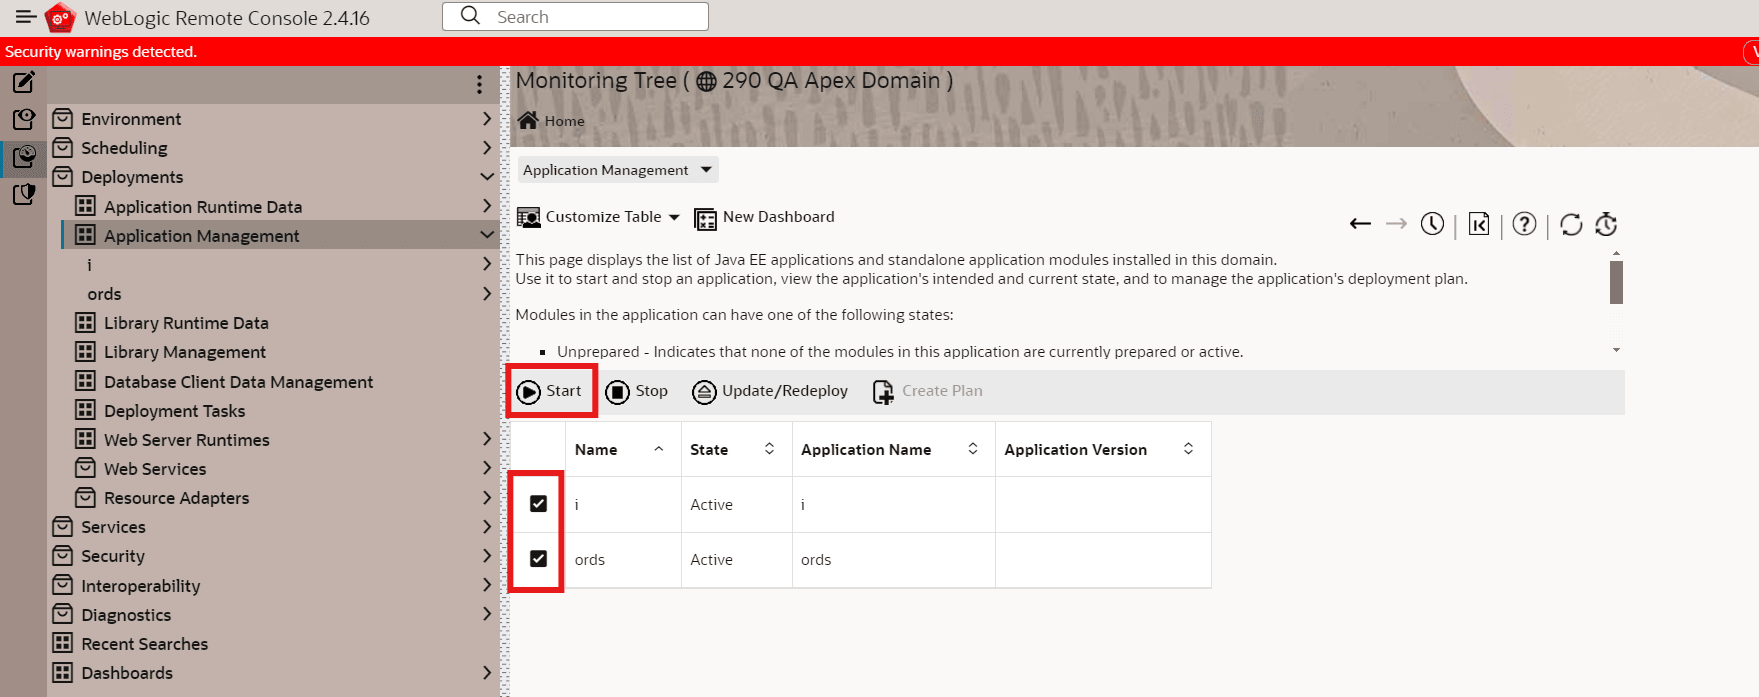
Task: Expand the Scheduling tree node
Action: click(x=487, y=148)
